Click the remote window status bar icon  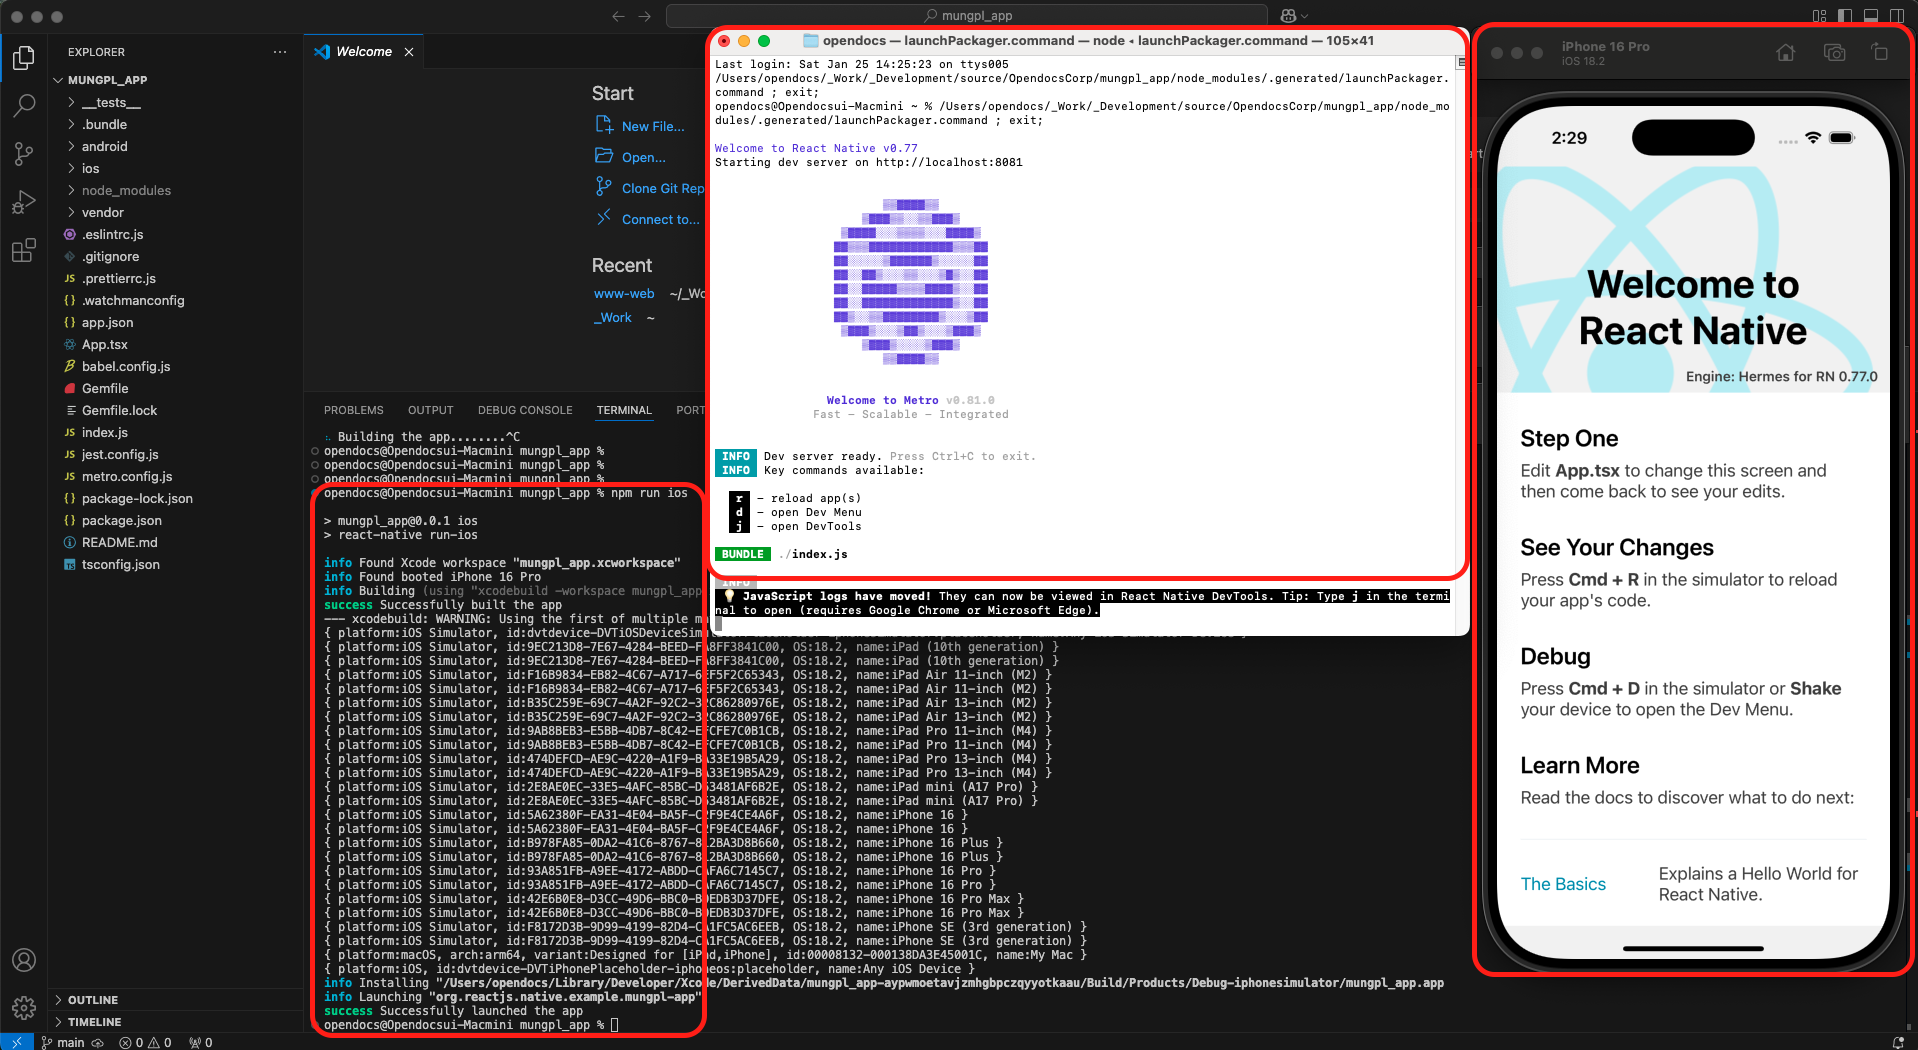point(16,1042)
